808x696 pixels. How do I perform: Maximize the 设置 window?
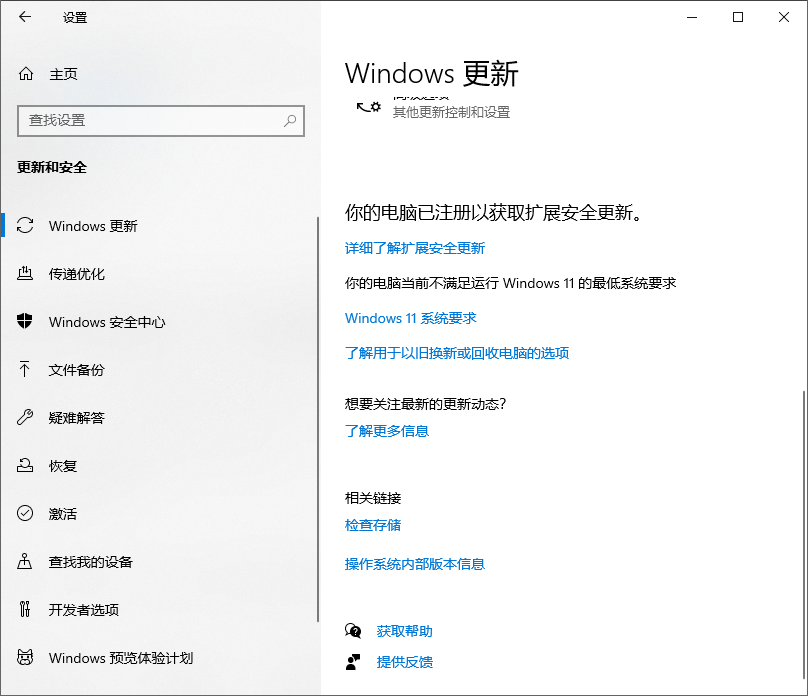click(738, 17)
